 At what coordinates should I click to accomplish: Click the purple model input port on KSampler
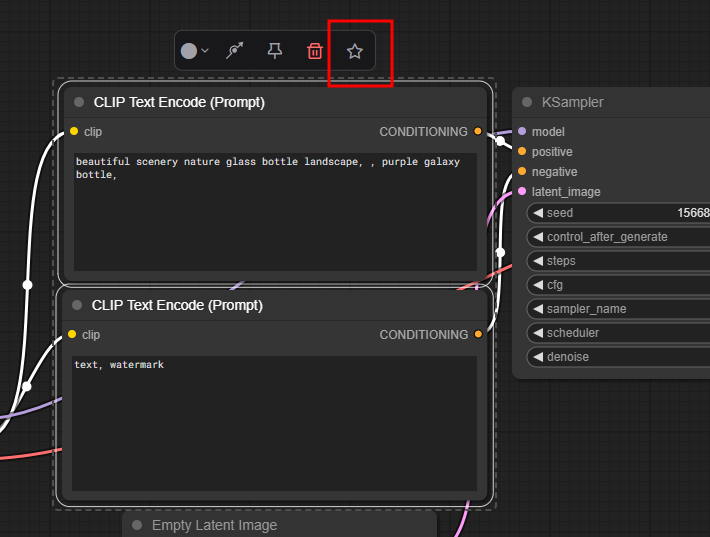pos(522,131)
